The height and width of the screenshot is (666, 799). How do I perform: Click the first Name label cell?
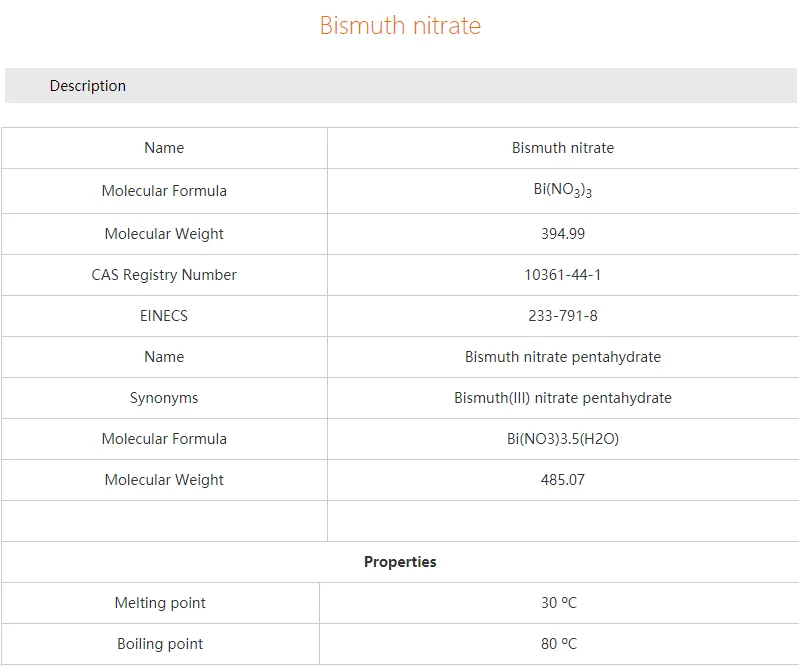(x=164, y=148)
